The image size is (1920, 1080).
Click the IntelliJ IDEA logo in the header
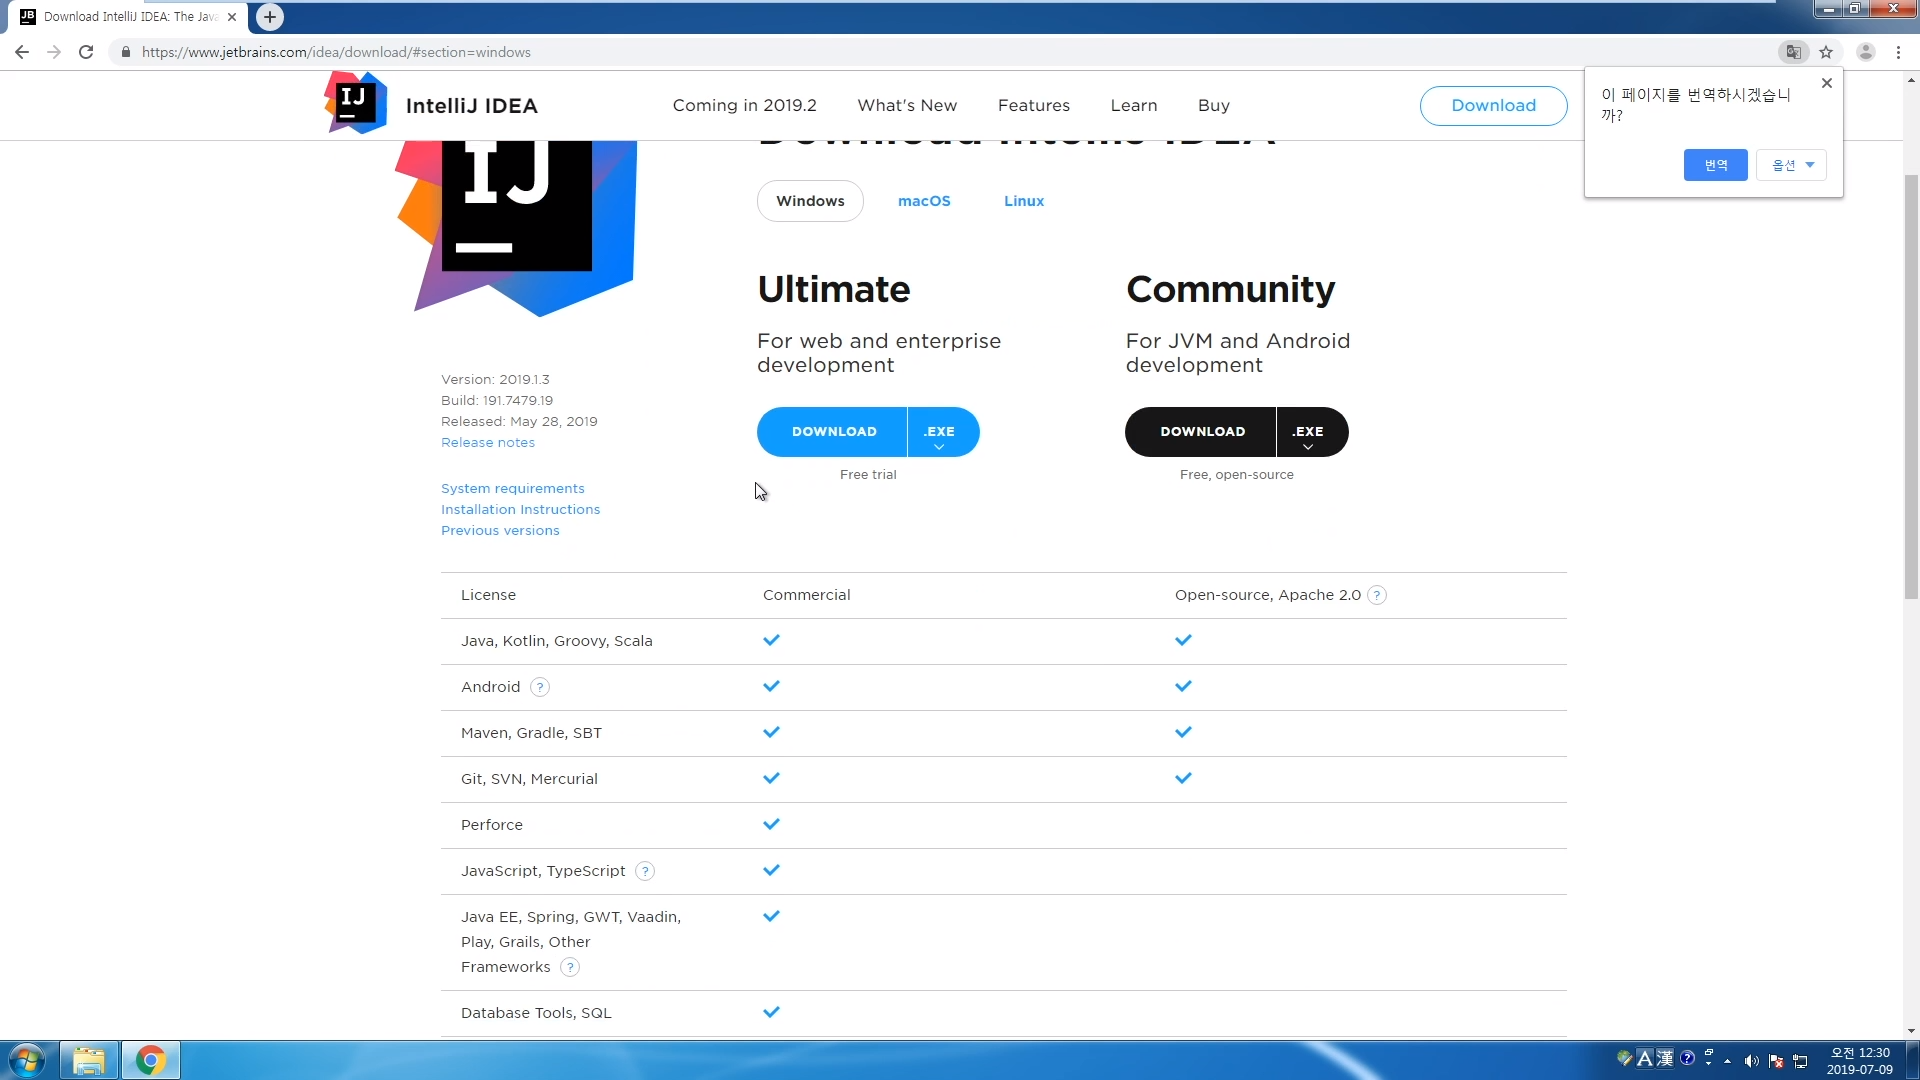356,104
